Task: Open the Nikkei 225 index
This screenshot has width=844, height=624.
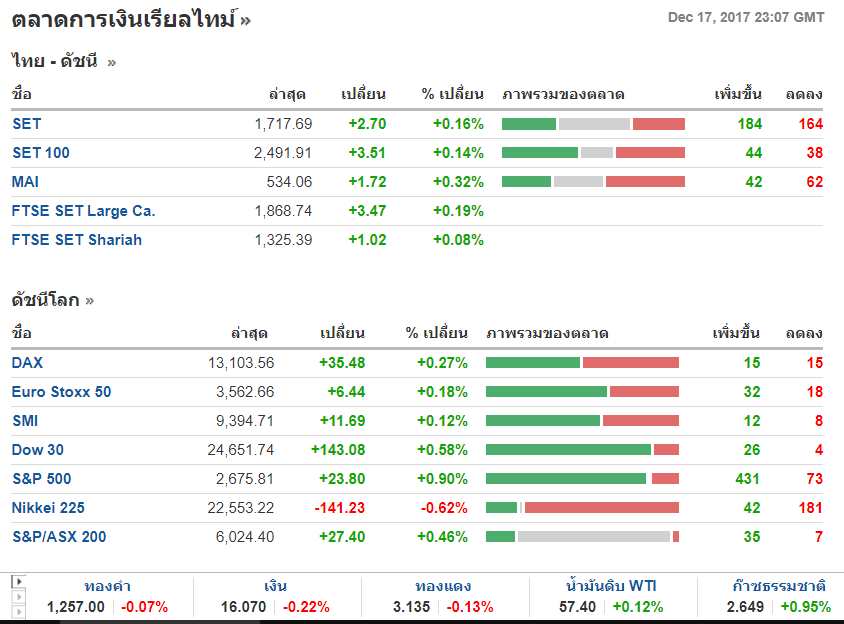Action: (x=48, y=508)
